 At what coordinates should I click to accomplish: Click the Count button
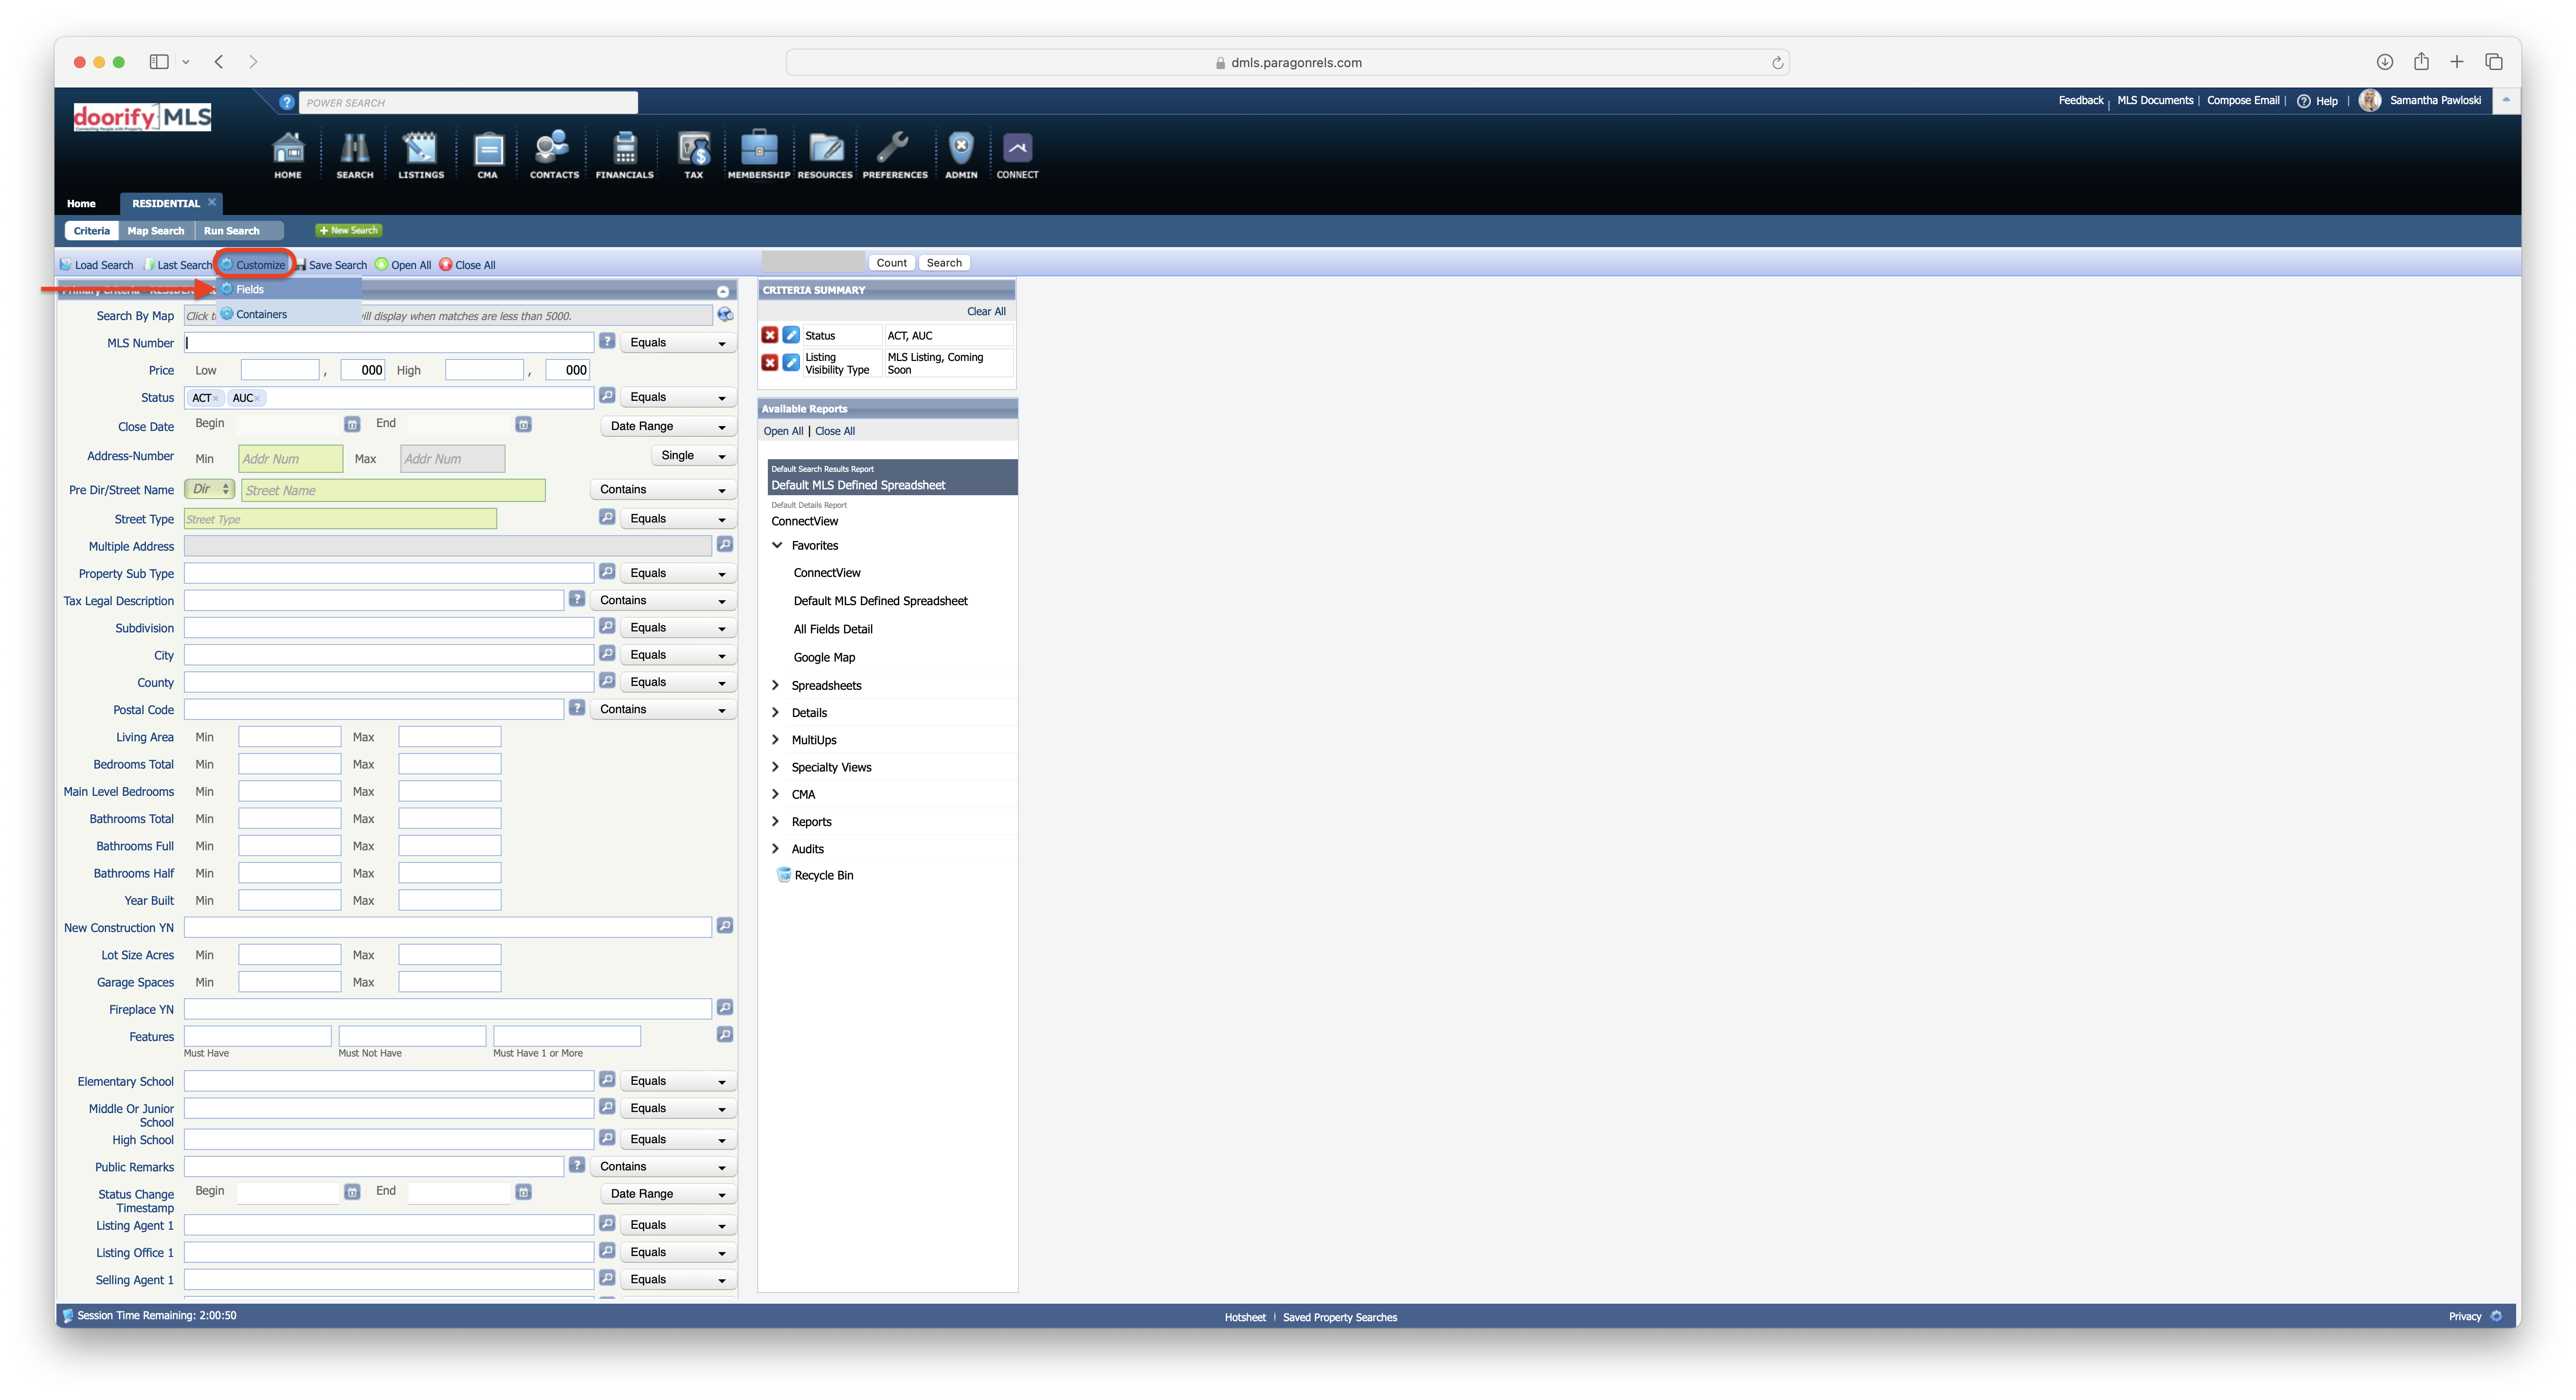pos(891,263)
